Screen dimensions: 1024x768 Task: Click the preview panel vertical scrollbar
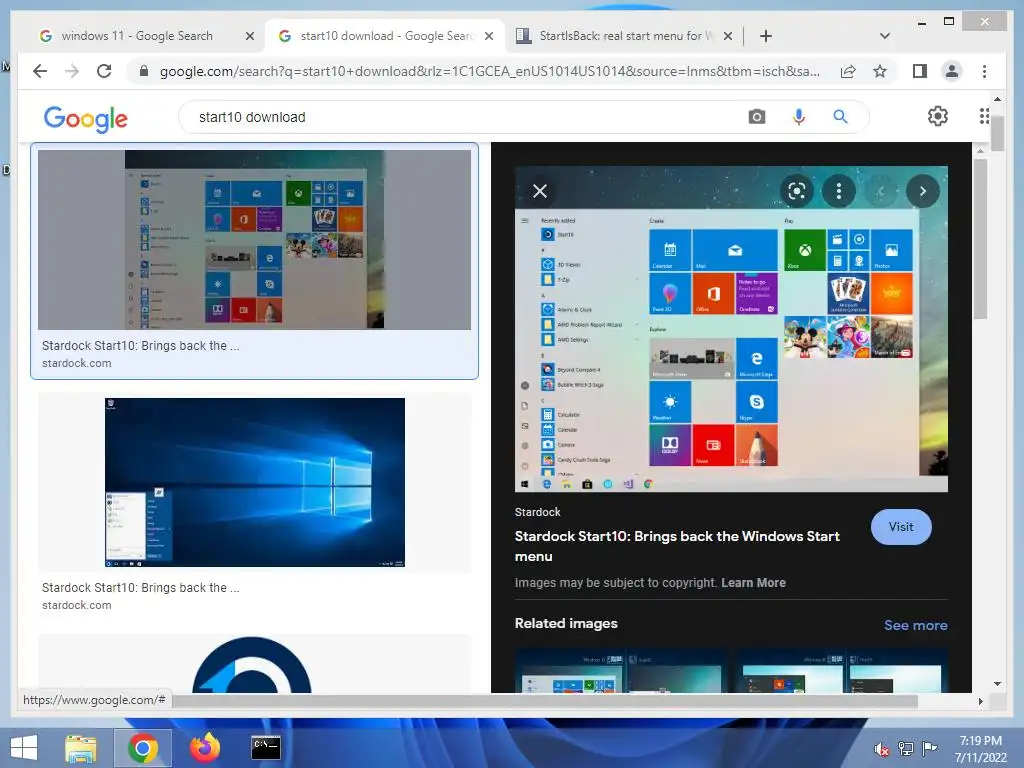(x=980, y=238)
